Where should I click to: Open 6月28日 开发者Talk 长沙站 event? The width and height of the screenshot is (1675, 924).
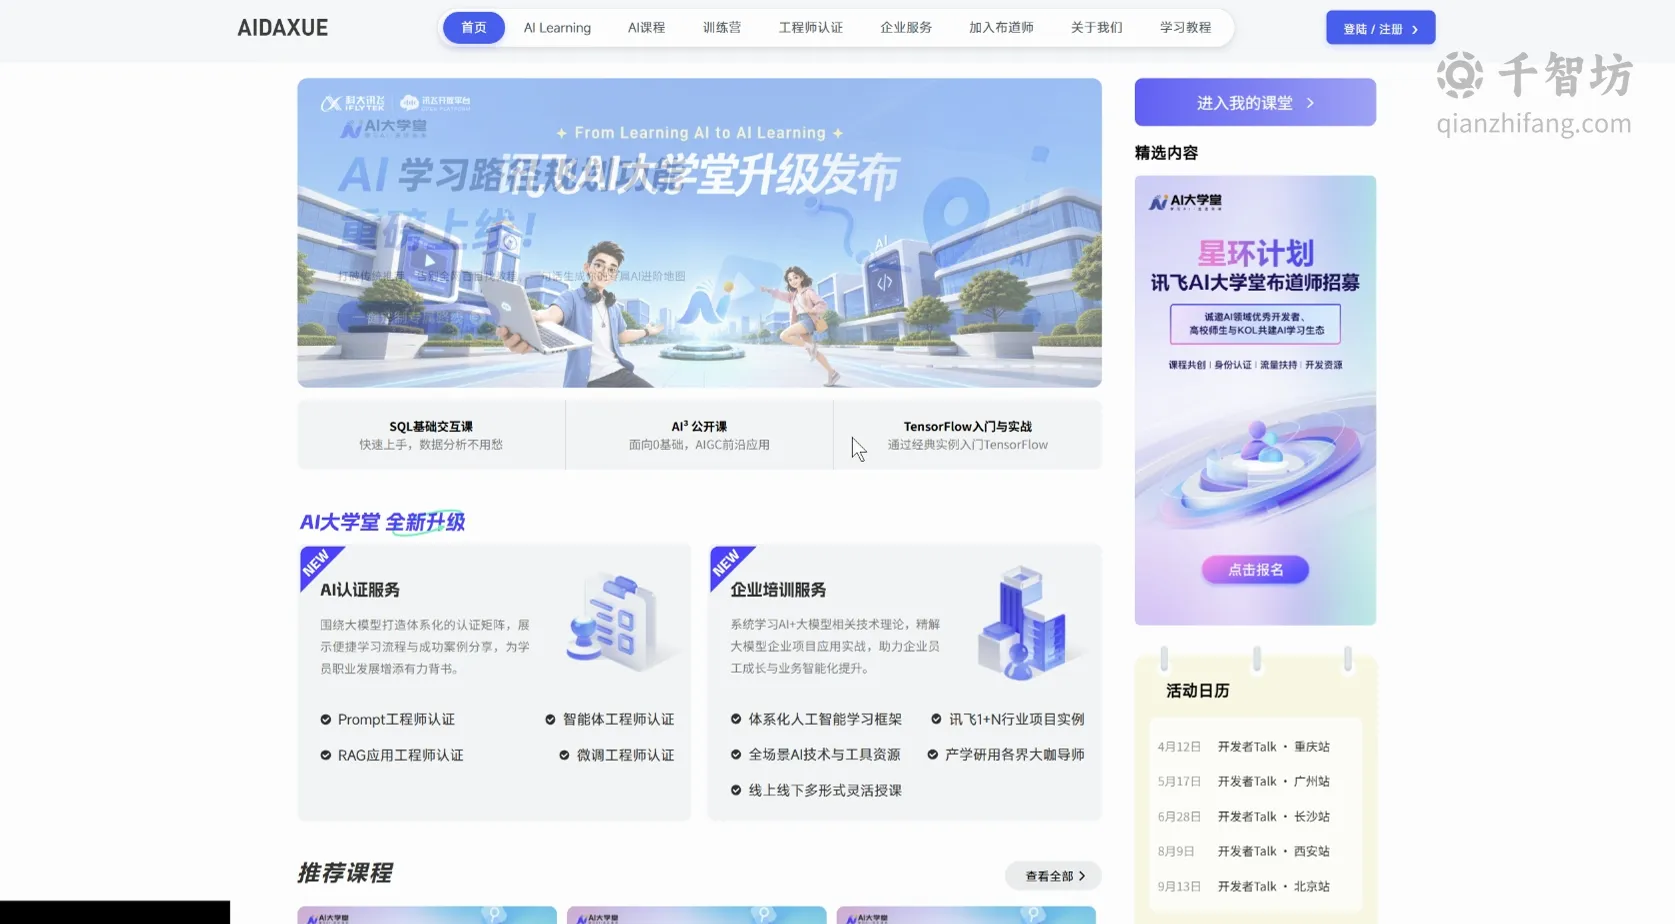1244,817
